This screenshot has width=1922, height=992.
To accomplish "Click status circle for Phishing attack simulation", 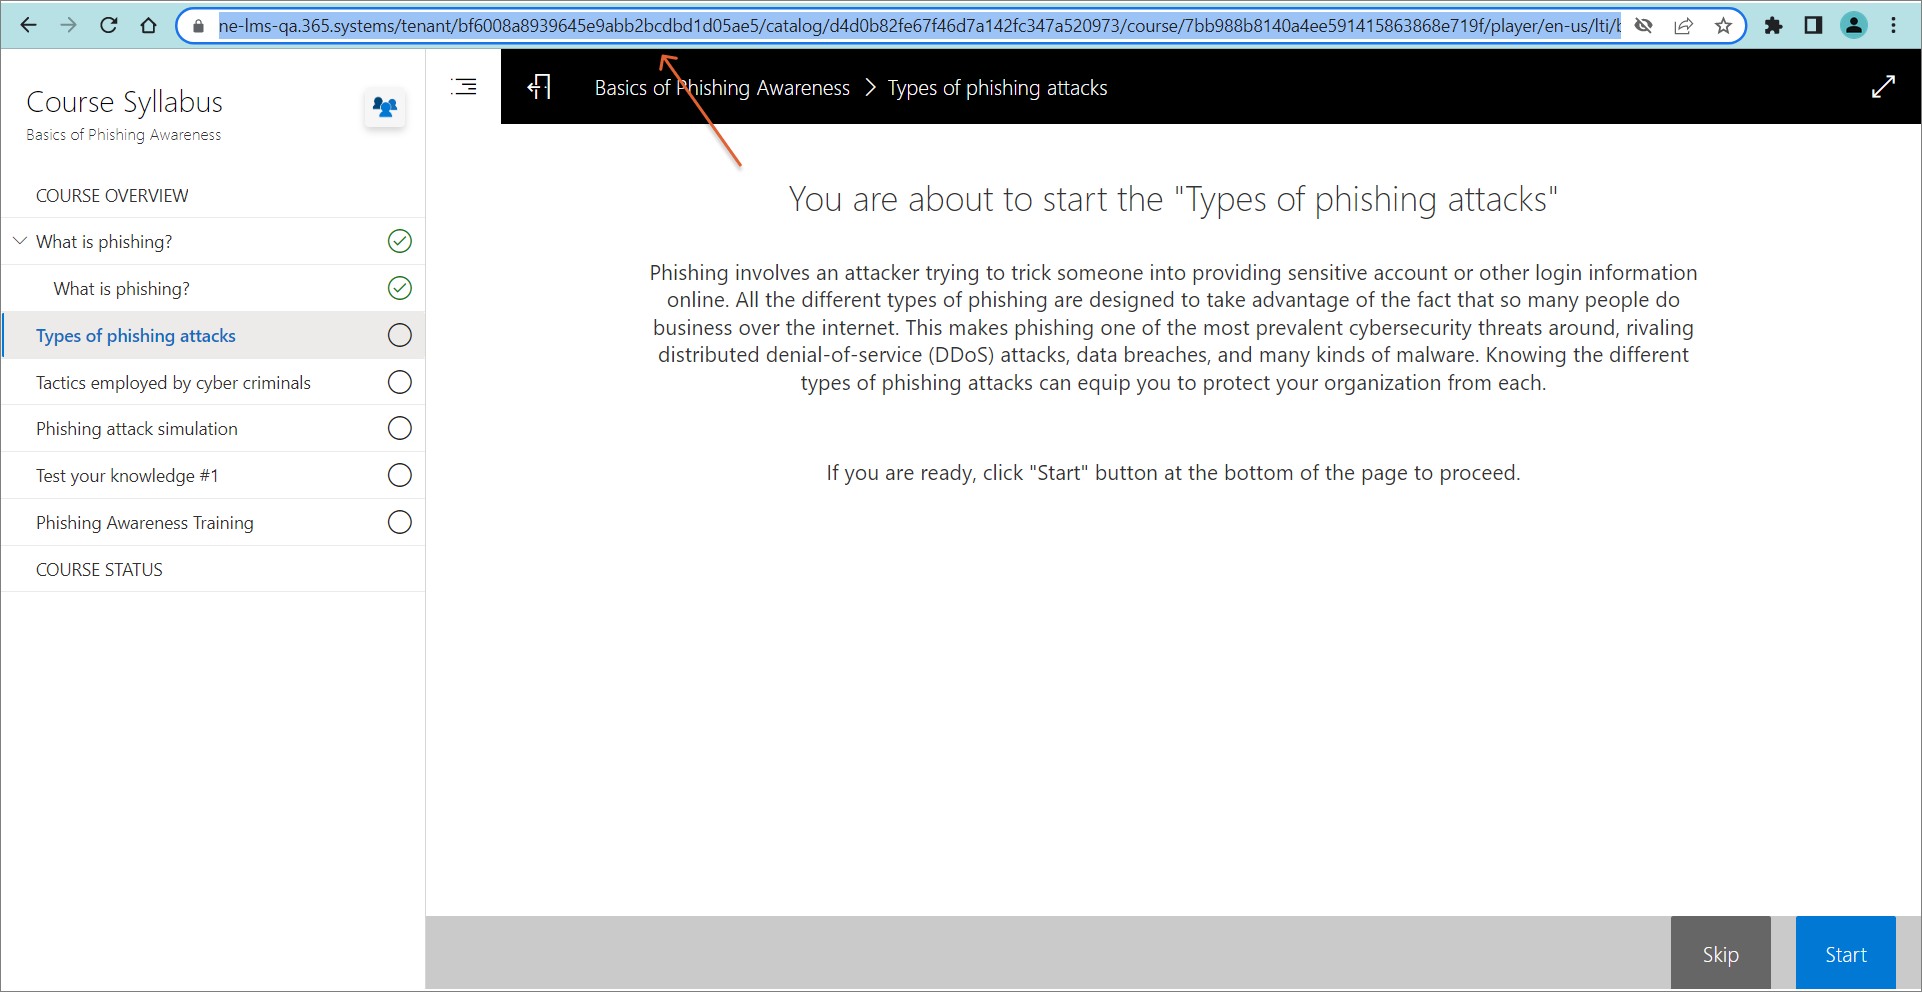I will point(399,428).
